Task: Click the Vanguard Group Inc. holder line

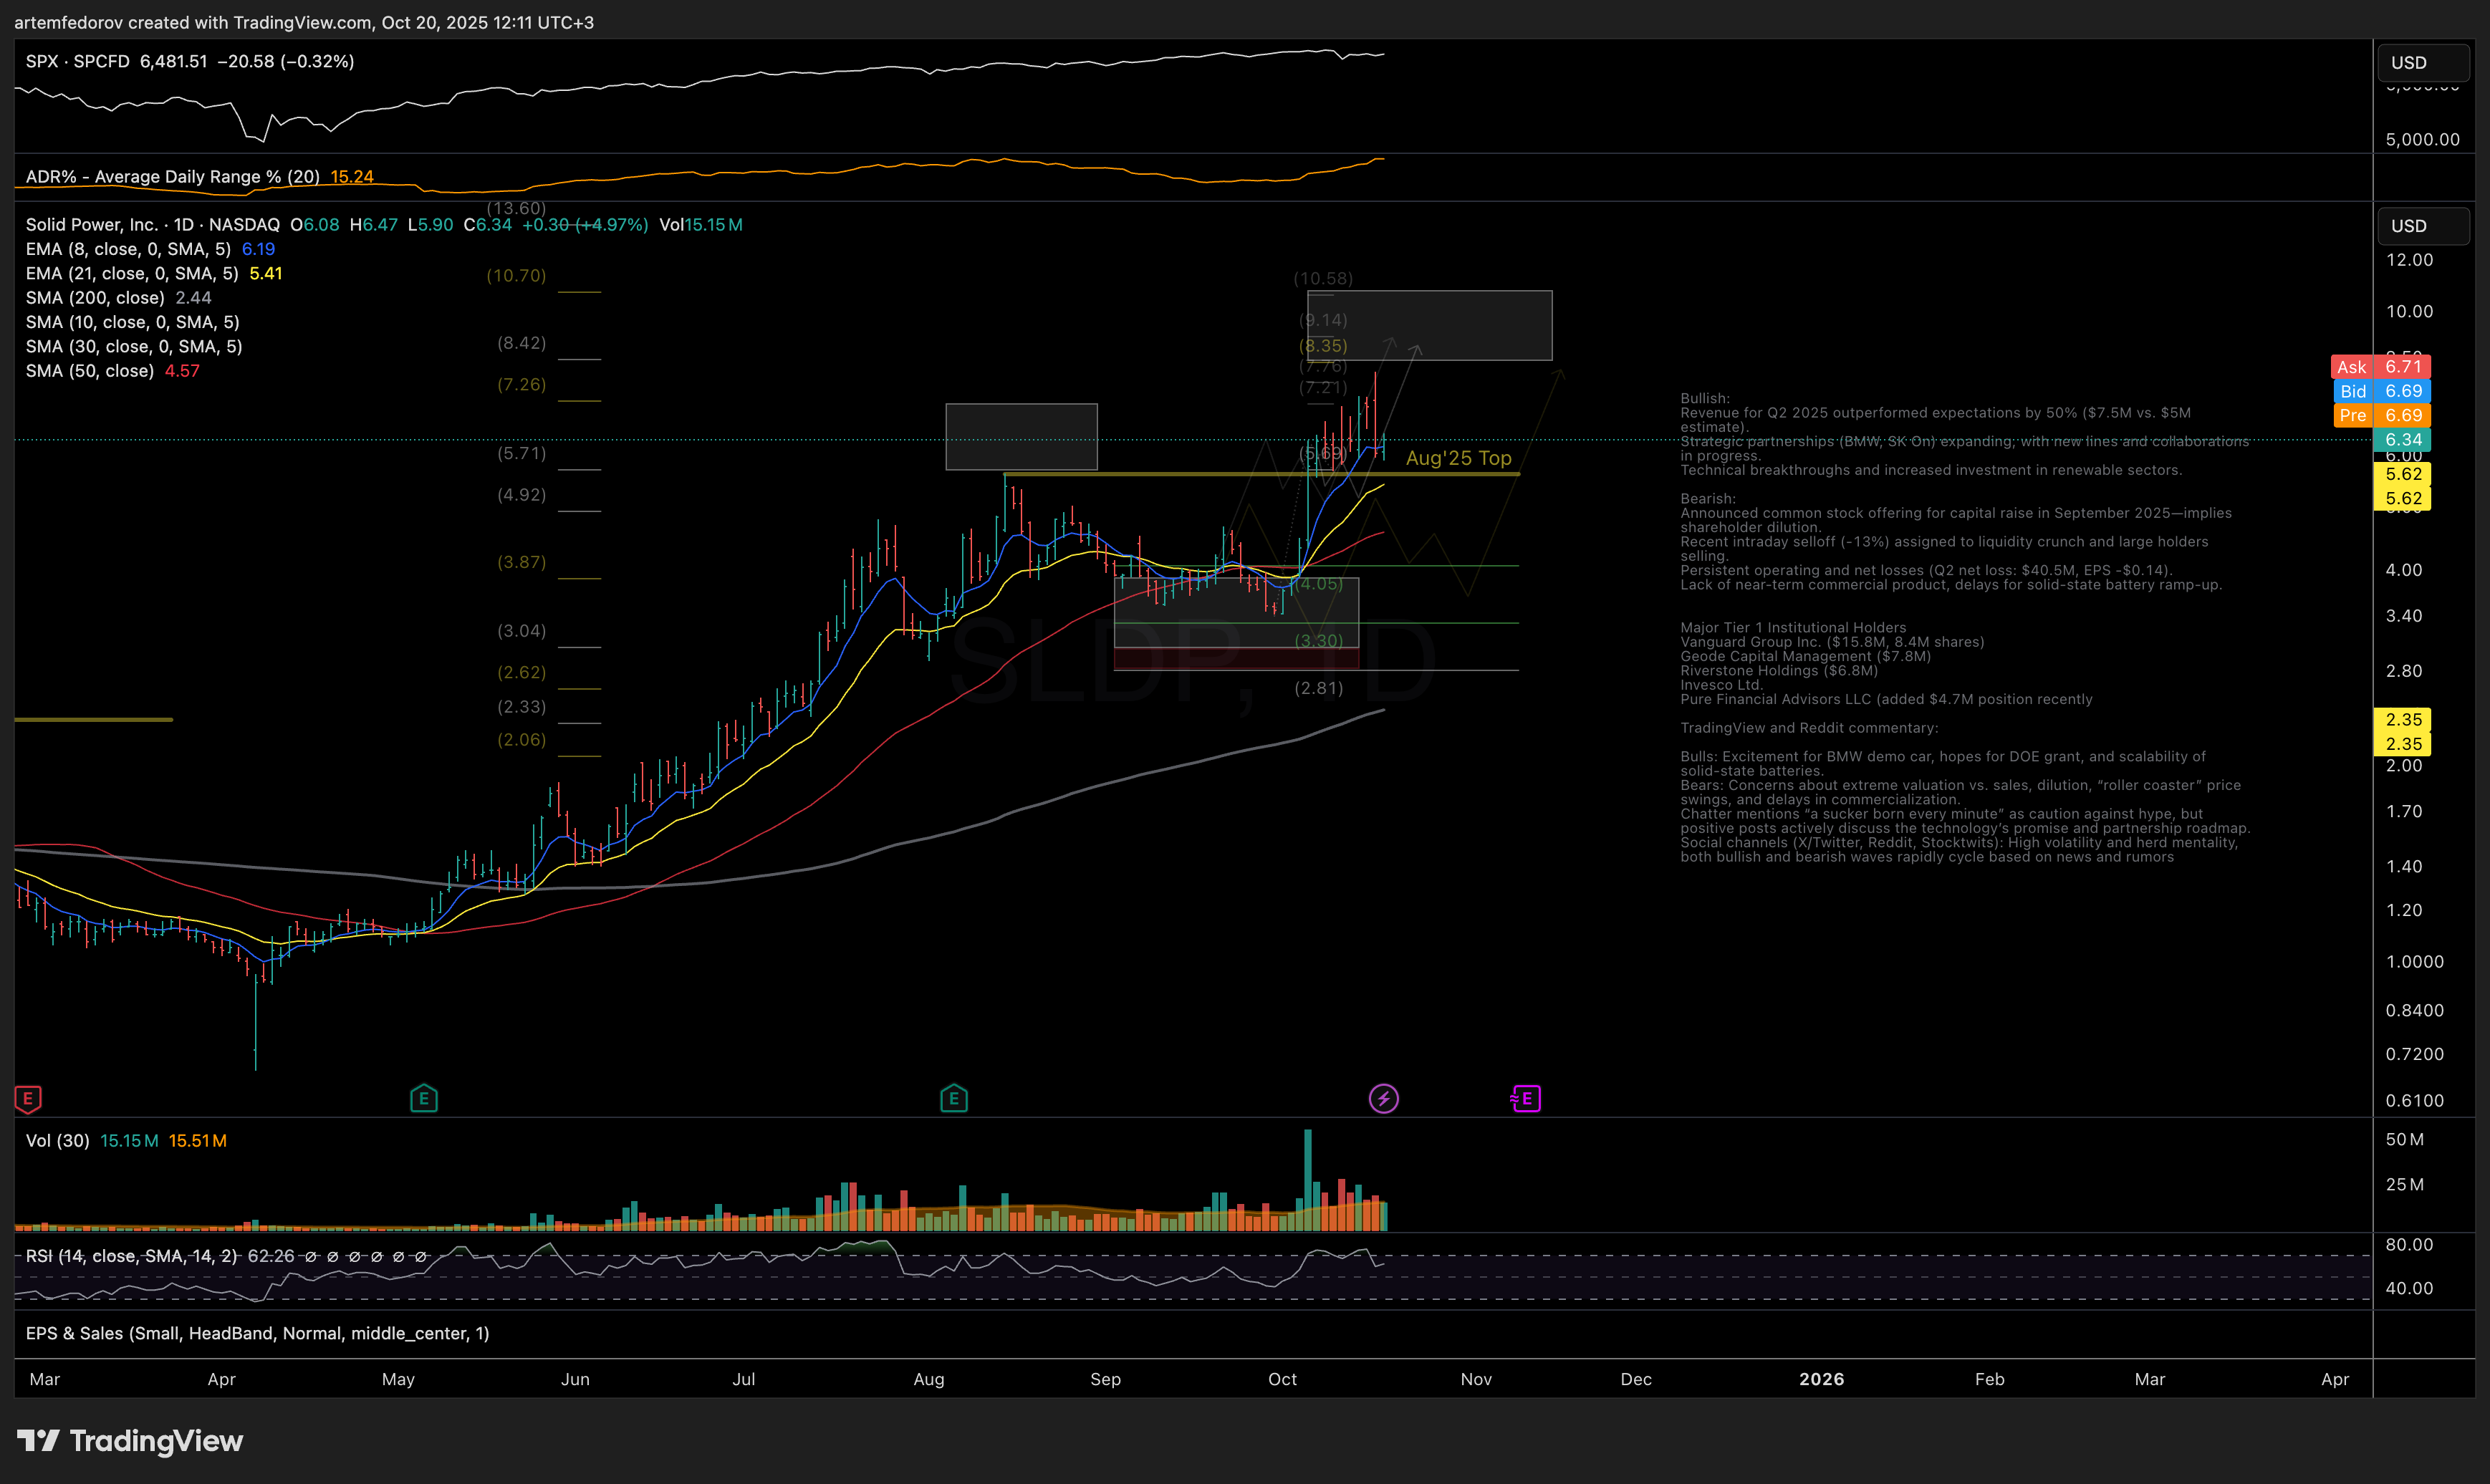Action: click(x=1832, y=642)
